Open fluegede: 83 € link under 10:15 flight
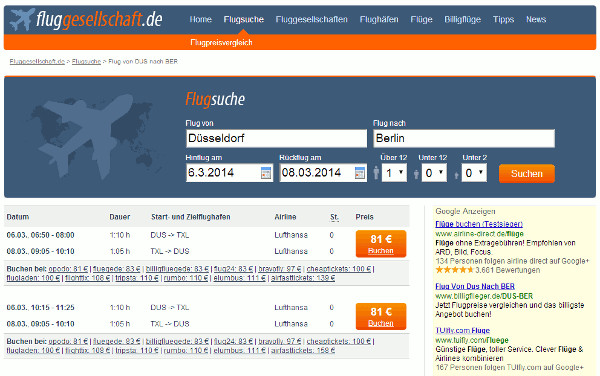 click(x=117, y=341)
